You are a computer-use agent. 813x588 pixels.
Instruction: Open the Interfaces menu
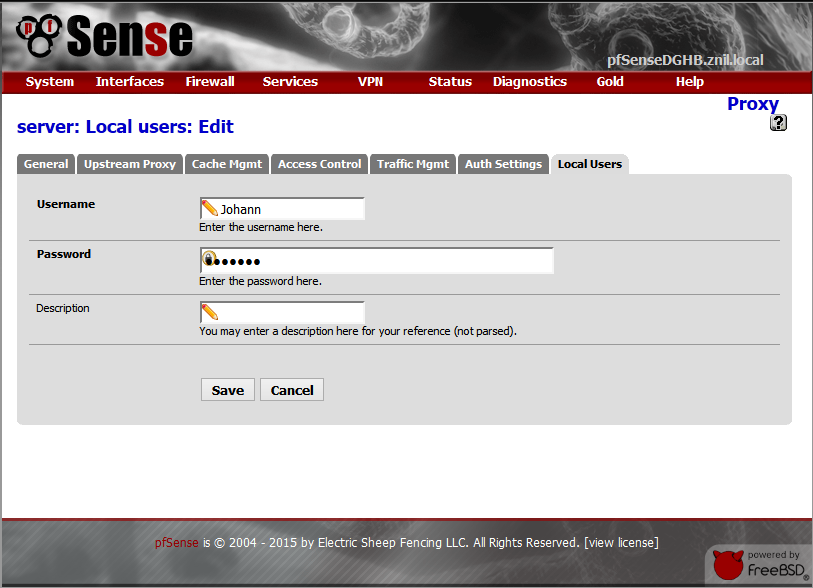coord(130,82)
